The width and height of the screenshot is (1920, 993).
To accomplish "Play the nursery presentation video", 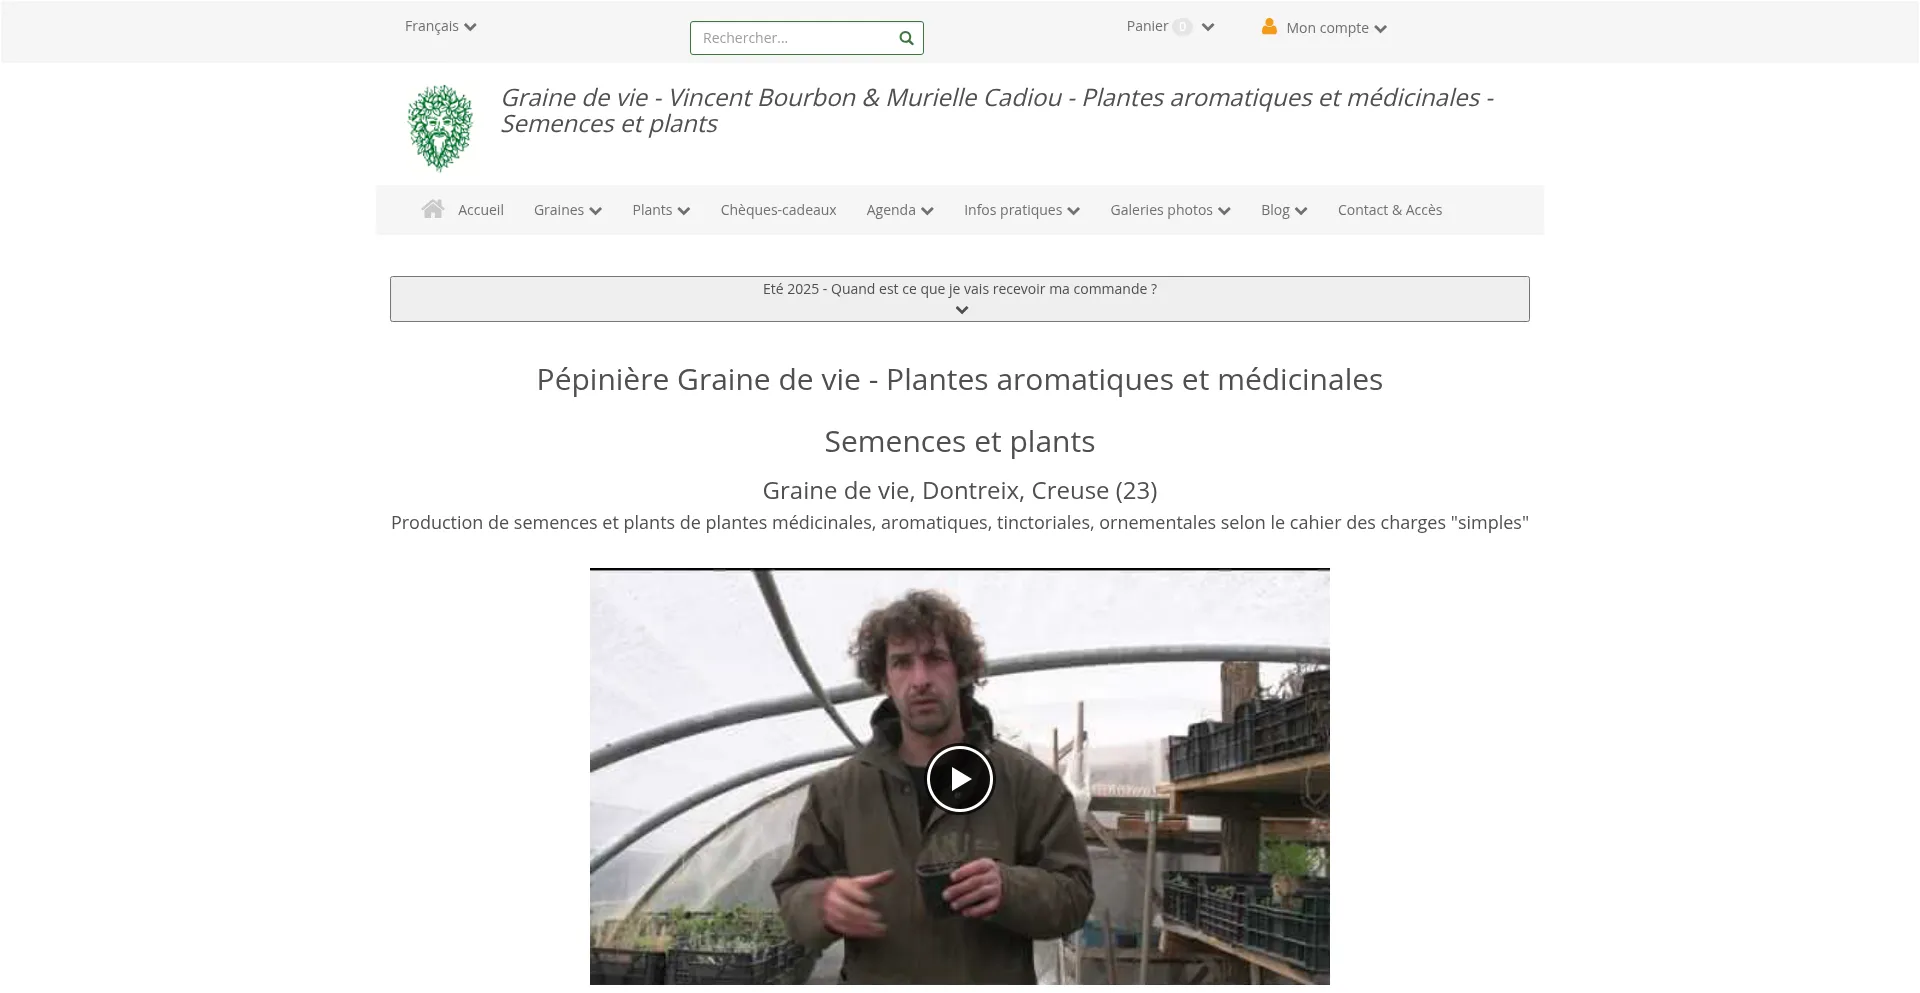I will pyautogui.click(x=959, y=779).
